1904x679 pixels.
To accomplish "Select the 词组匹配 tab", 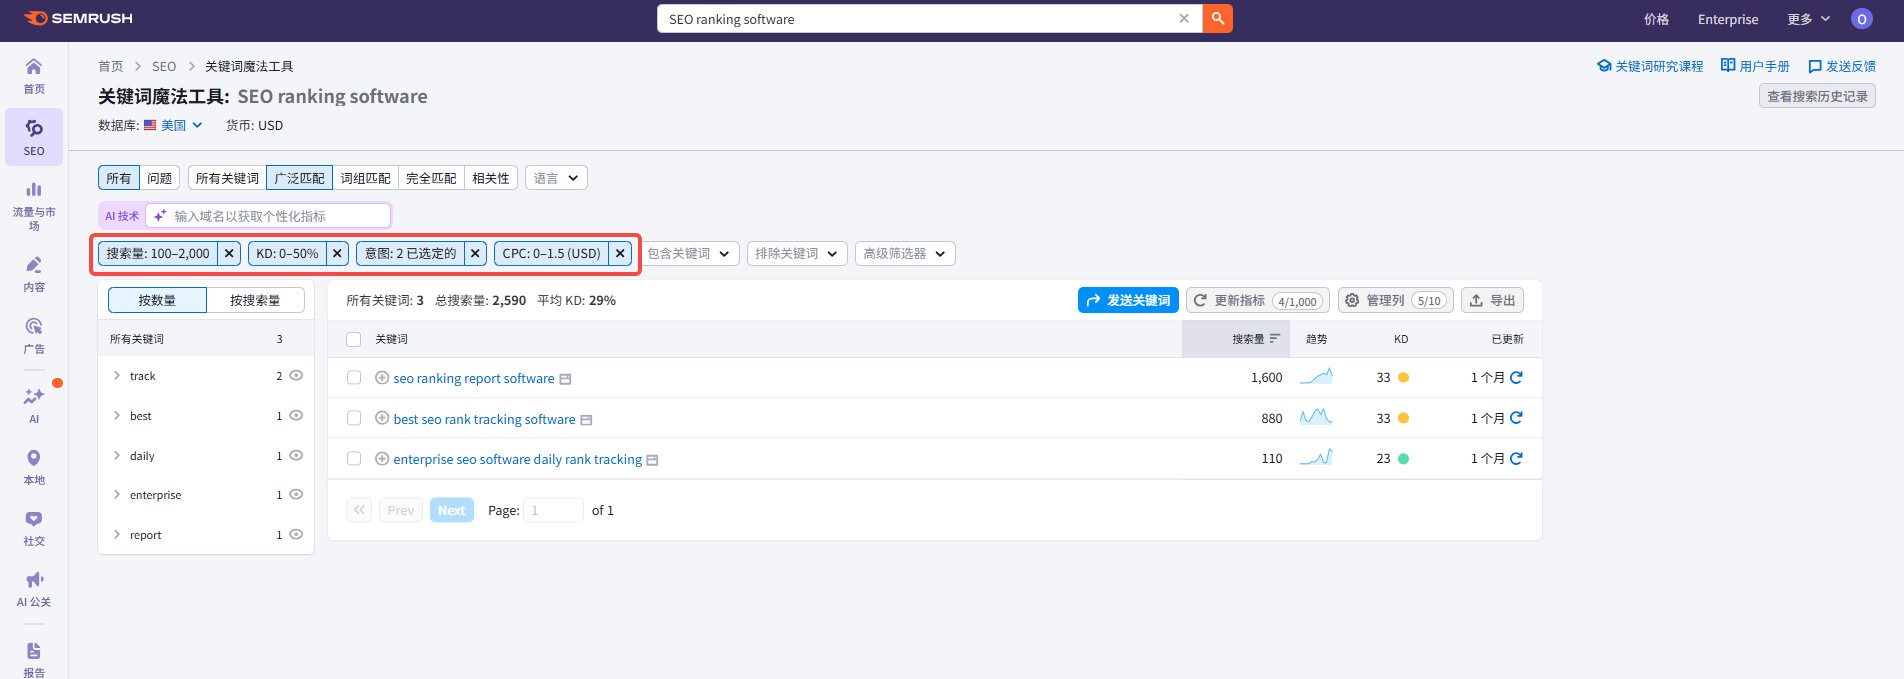I will [x=365, y=178].
